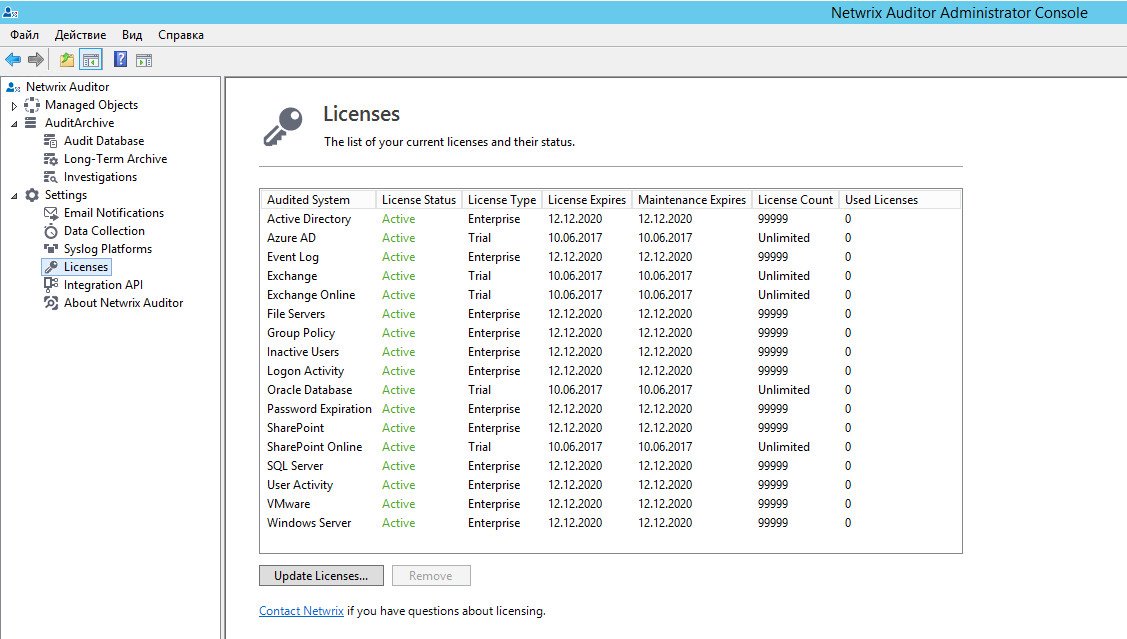This screenshot has height=639, width=1127.
Task: Click the Forward arrow toolbar icon
Action: click(x=36, y=60)
